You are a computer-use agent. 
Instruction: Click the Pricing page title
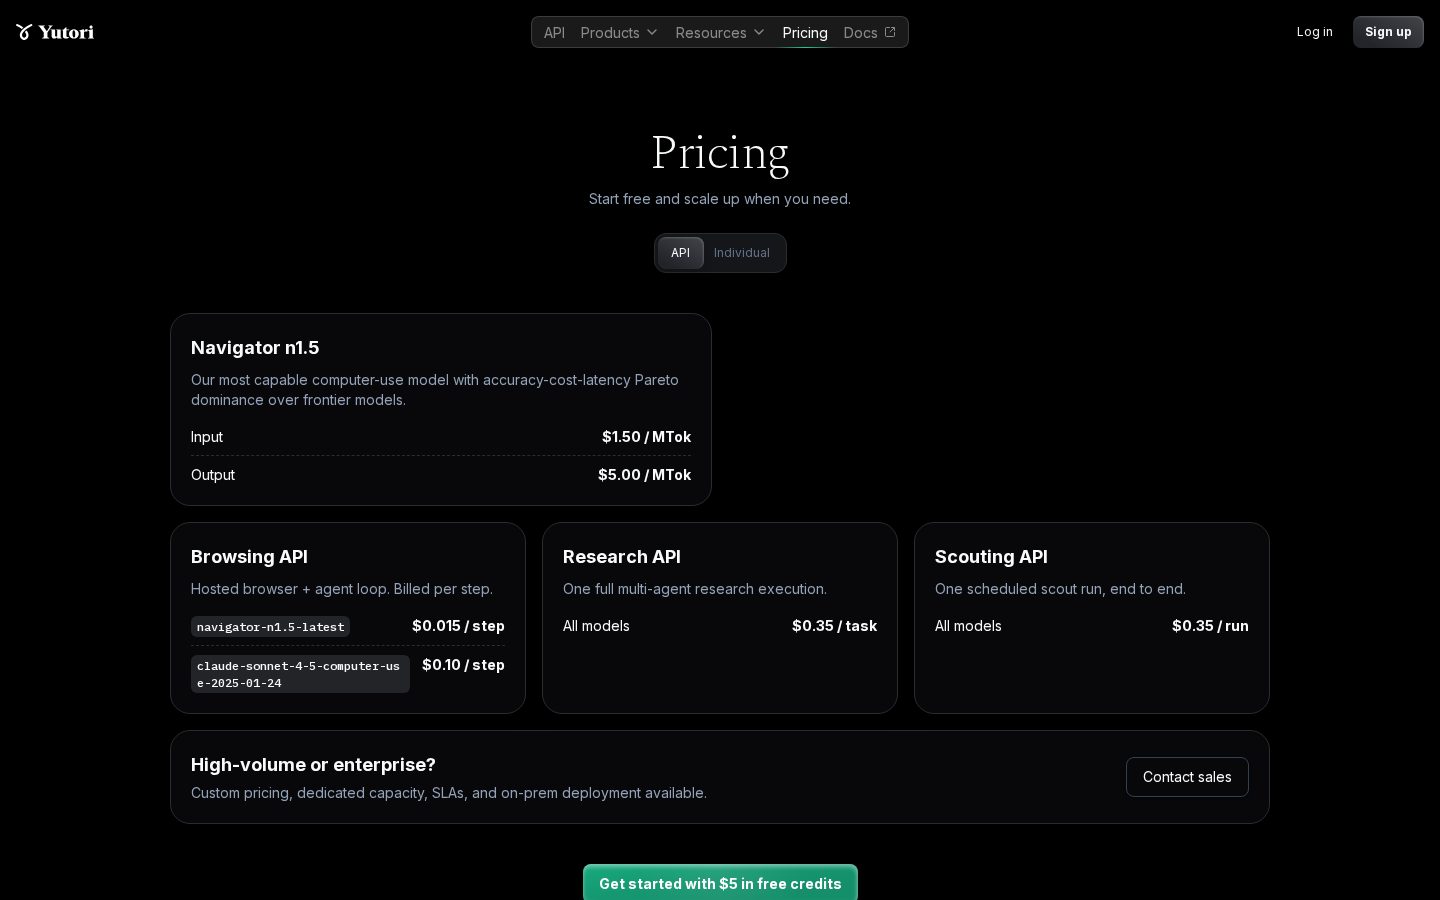[x=720, y=153]
